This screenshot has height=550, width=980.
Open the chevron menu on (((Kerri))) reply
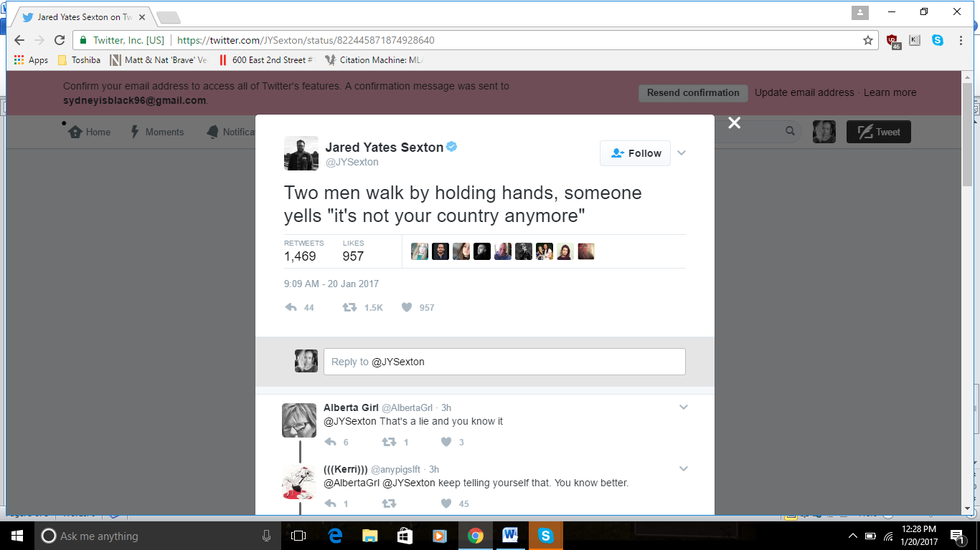(683, 469)
